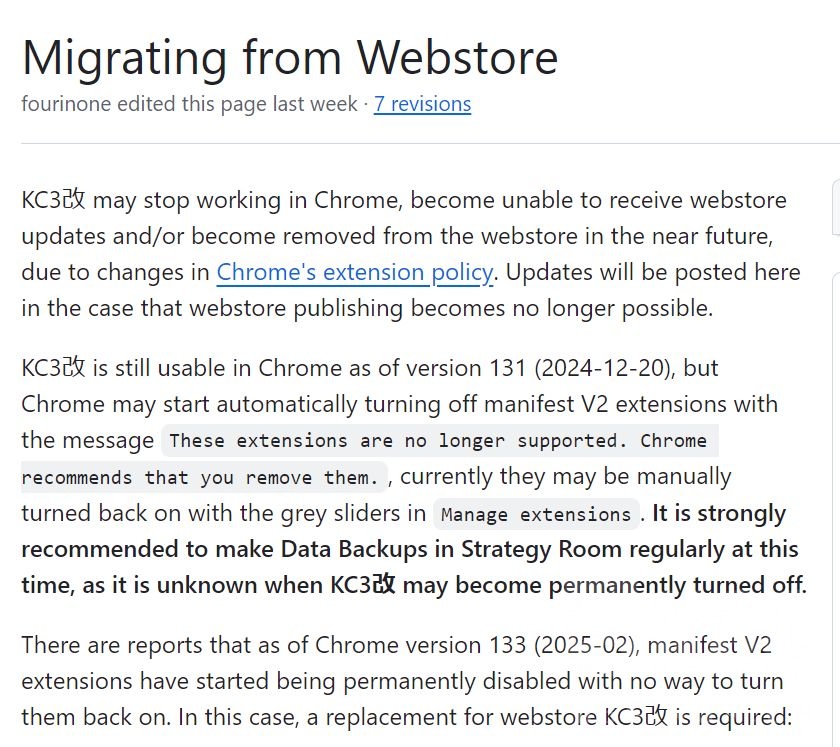Click the "Migrating from Webstore" page title

(x=290, y=57)
